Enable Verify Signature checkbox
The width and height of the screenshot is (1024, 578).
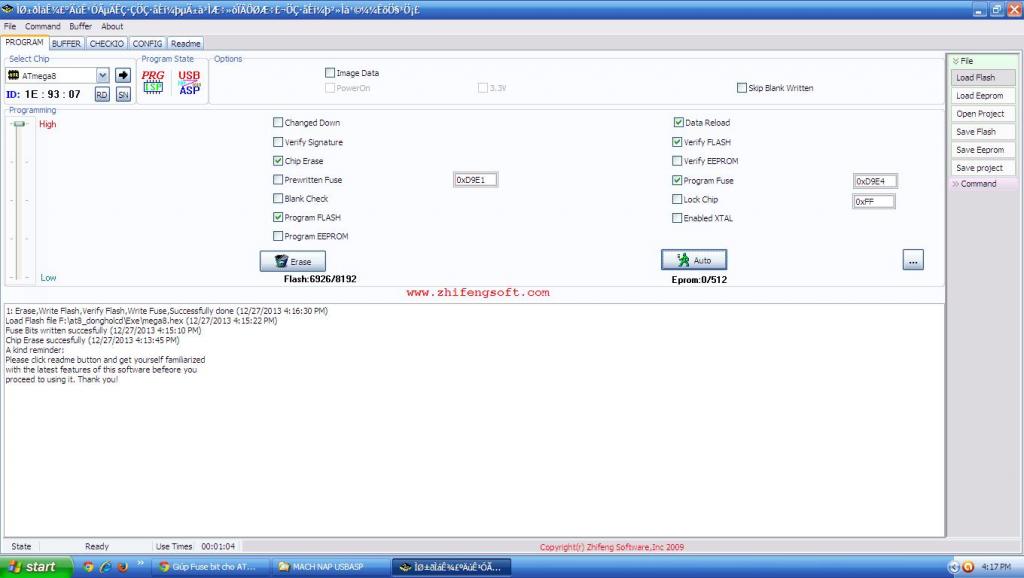tap(278, 142)
